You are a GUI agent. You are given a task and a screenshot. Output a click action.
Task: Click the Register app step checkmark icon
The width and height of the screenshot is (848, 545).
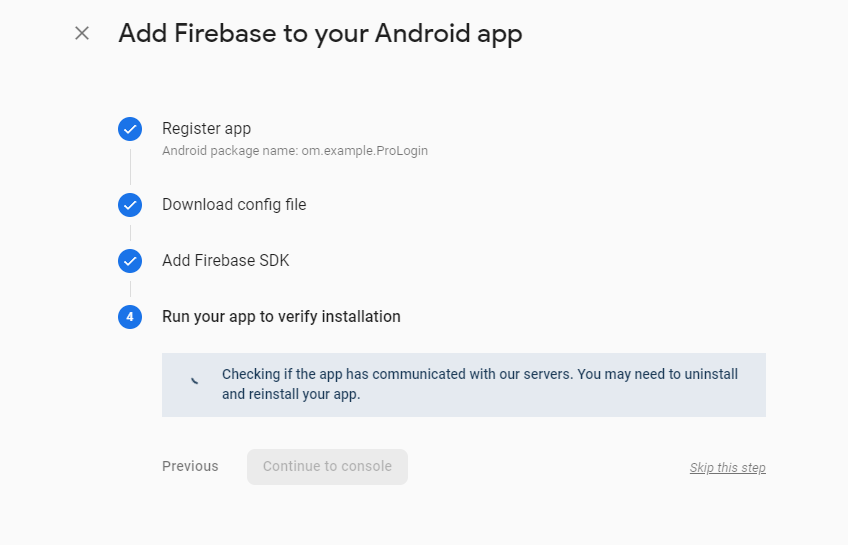[x=130, y=129]
